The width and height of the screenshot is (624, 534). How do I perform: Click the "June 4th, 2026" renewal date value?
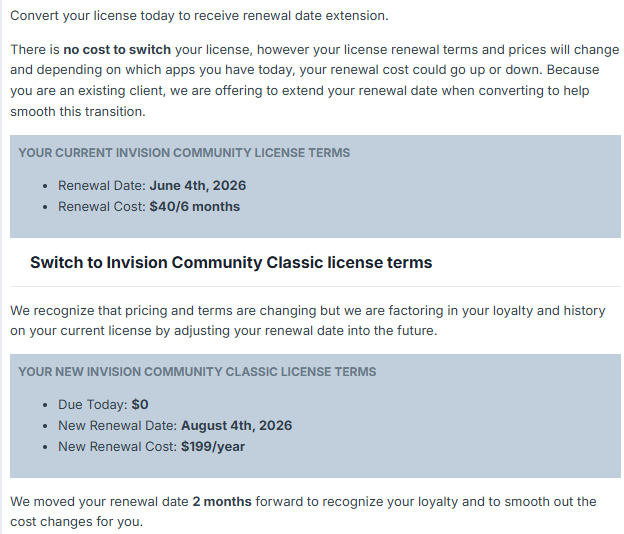pos(198,186)
